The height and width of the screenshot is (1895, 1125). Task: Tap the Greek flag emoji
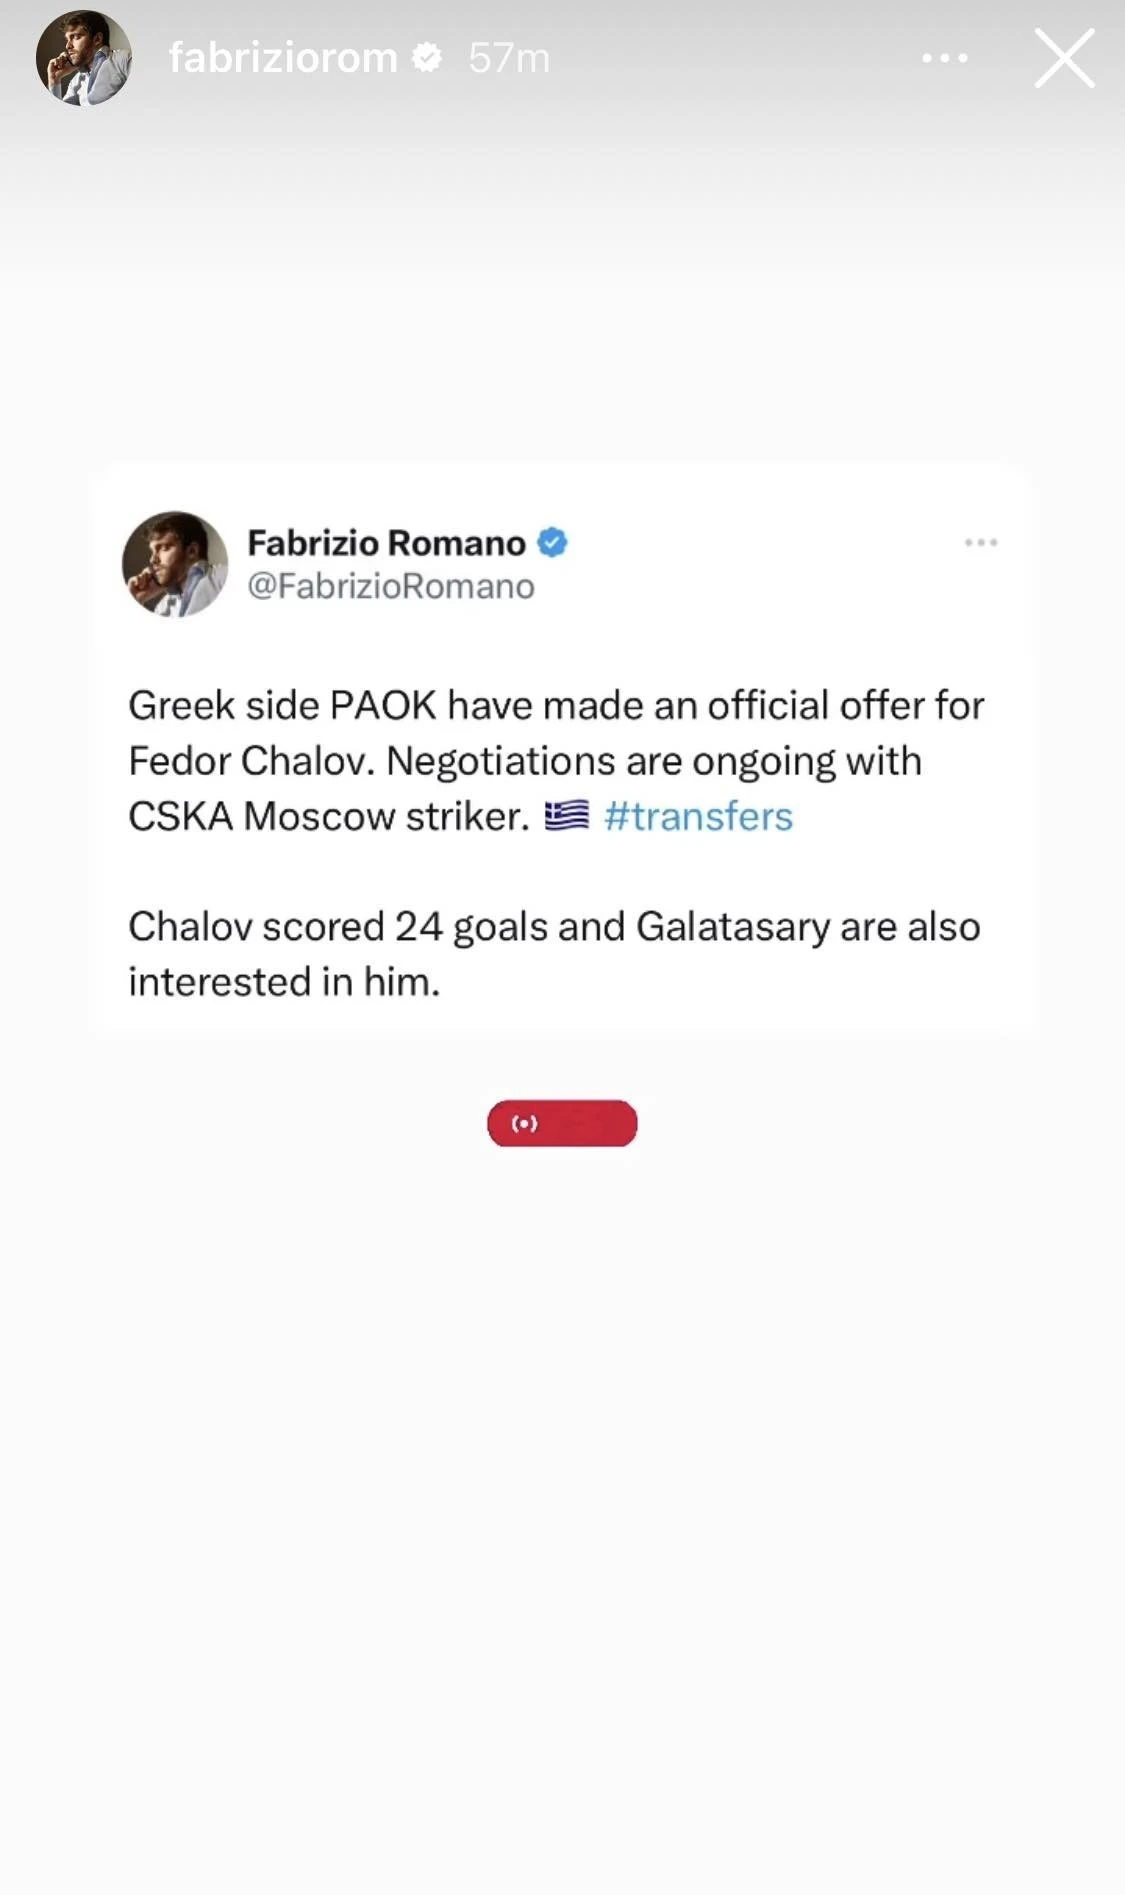click(x=566, y=816)
